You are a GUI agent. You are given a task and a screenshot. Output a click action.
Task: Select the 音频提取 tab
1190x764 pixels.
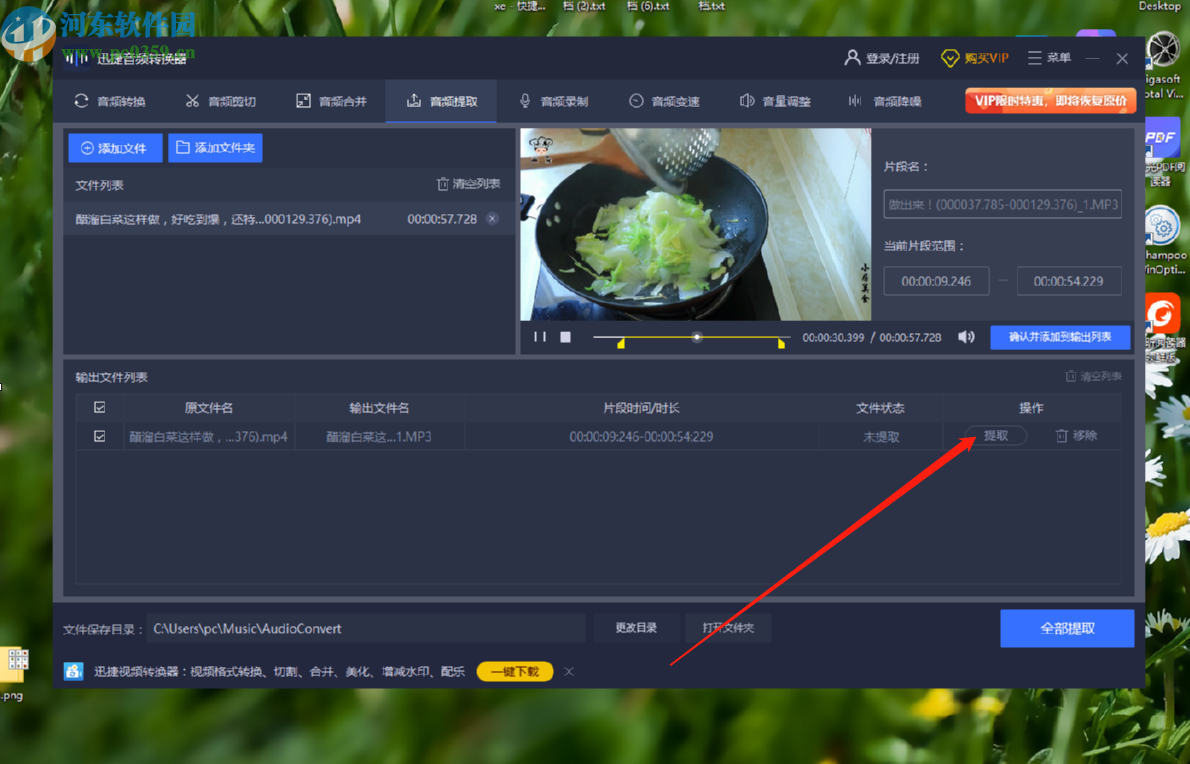click(442, 101)
